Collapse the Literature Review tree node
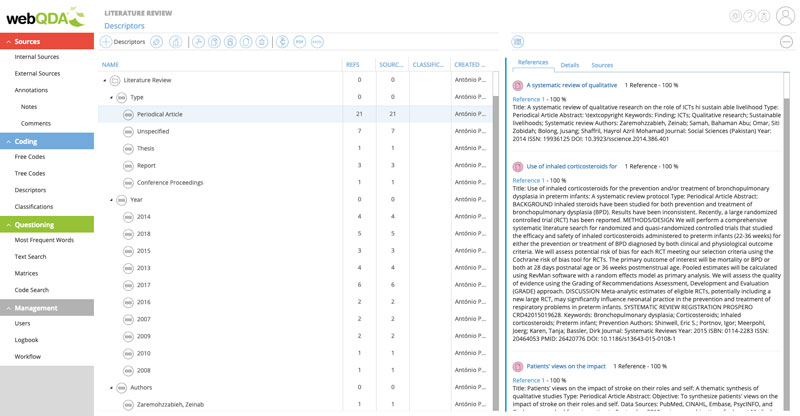 tap(105, 80)
